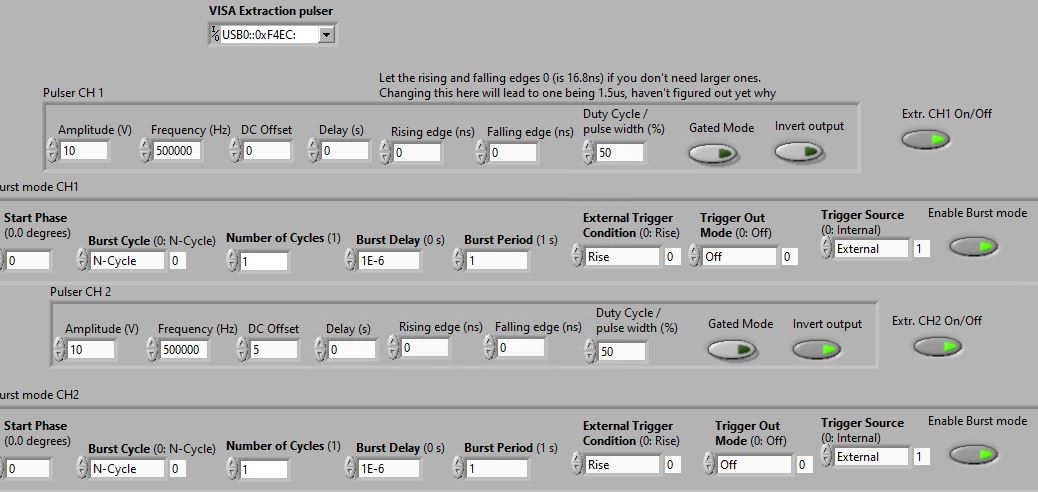
Task: Click the CH2 Burst Delay field showing 1E-6
Action: tap(389, 468)
